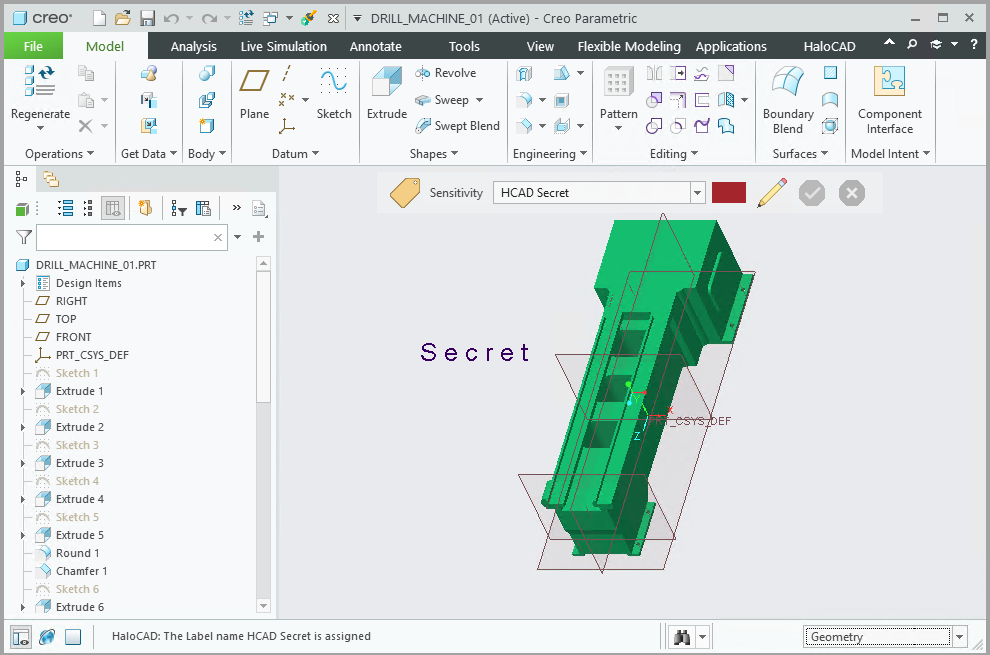Open the Sketch tool

coord(334,92)
